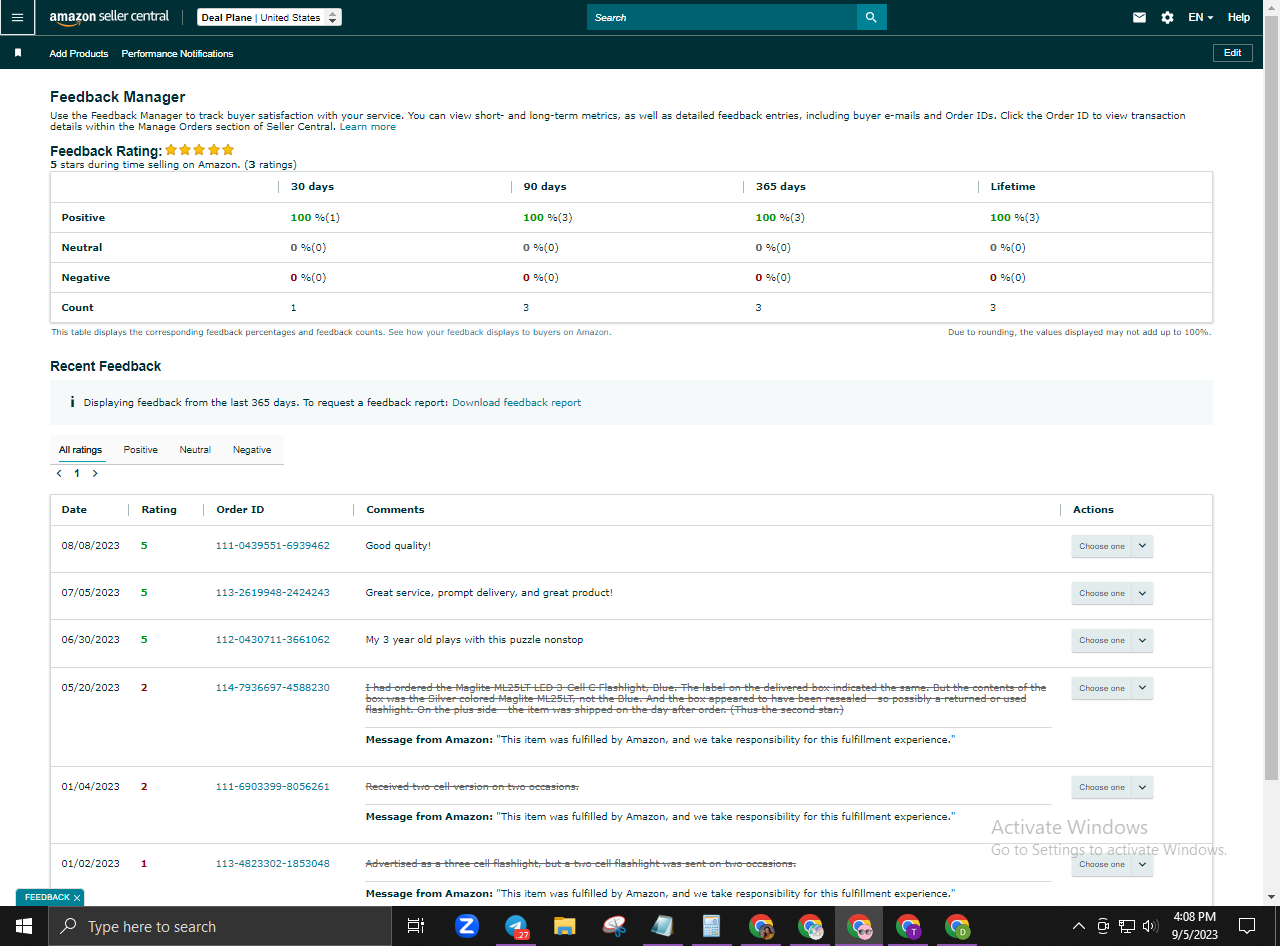The image size is (1280, 946).
Task: Click the '90 days' column header
Action: click(x=545, y=187)
